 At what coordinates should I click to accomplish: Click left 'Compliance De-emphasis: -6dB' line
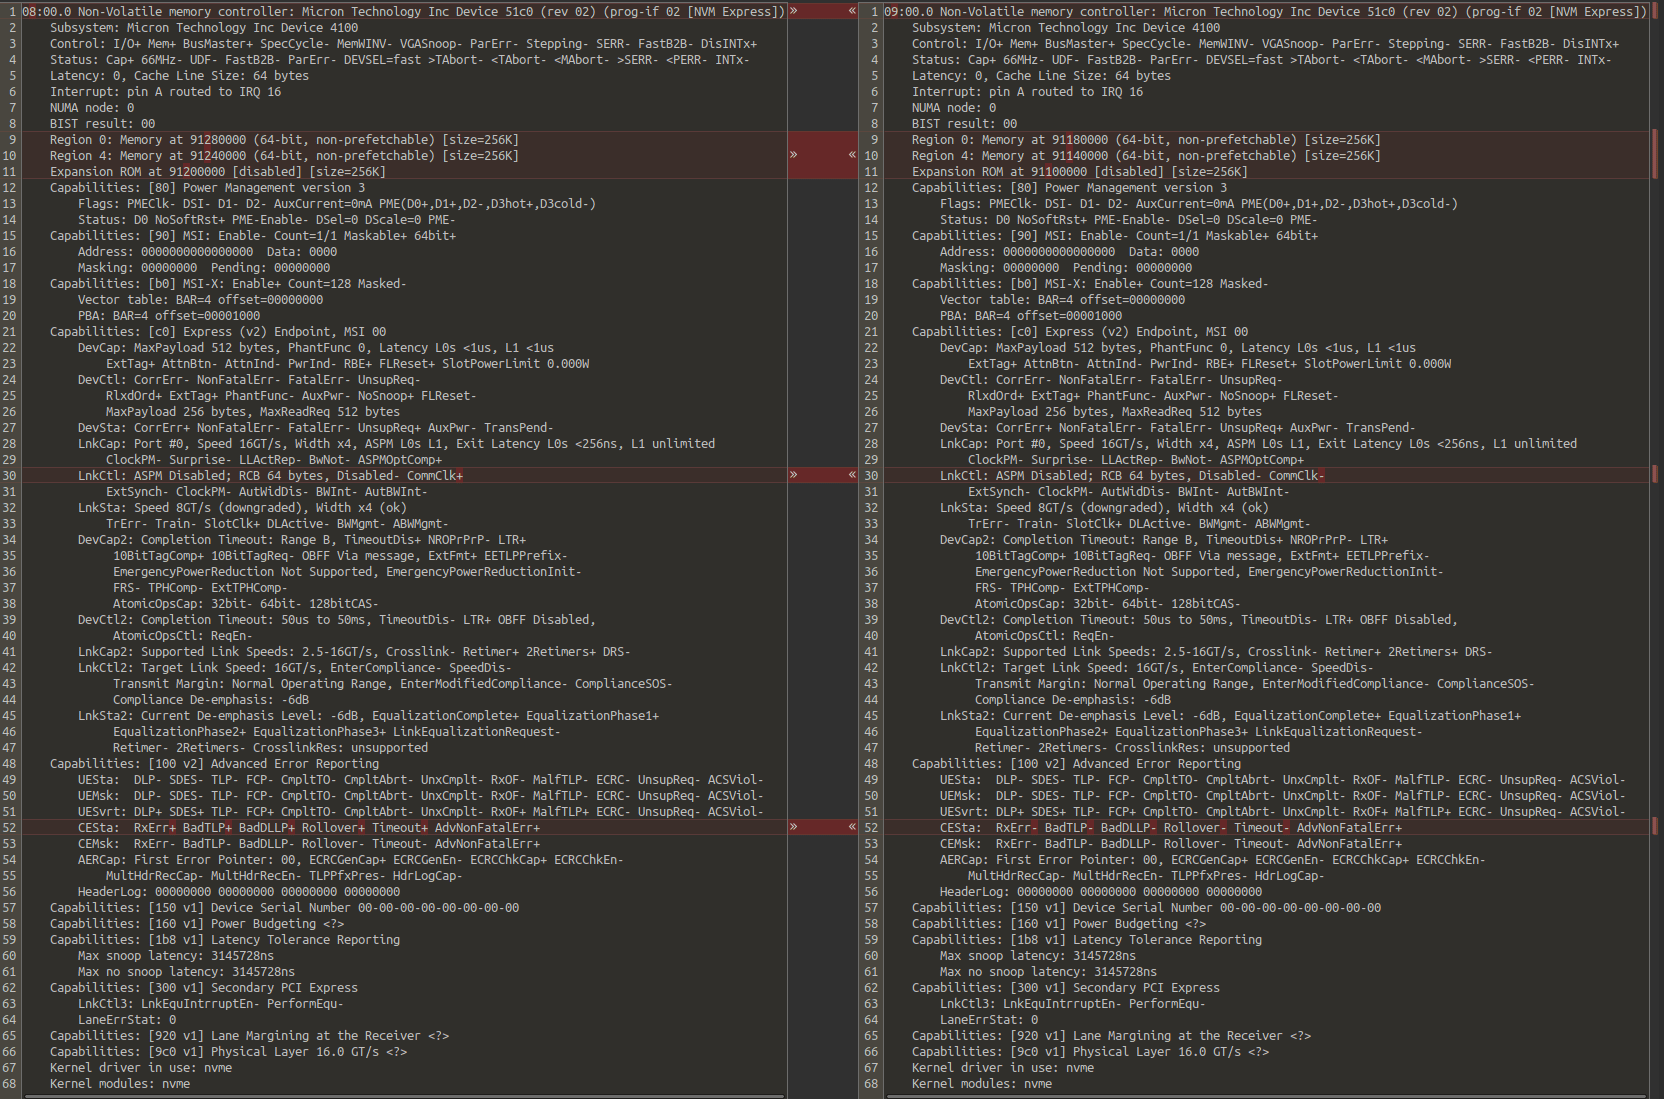[211, 699]
